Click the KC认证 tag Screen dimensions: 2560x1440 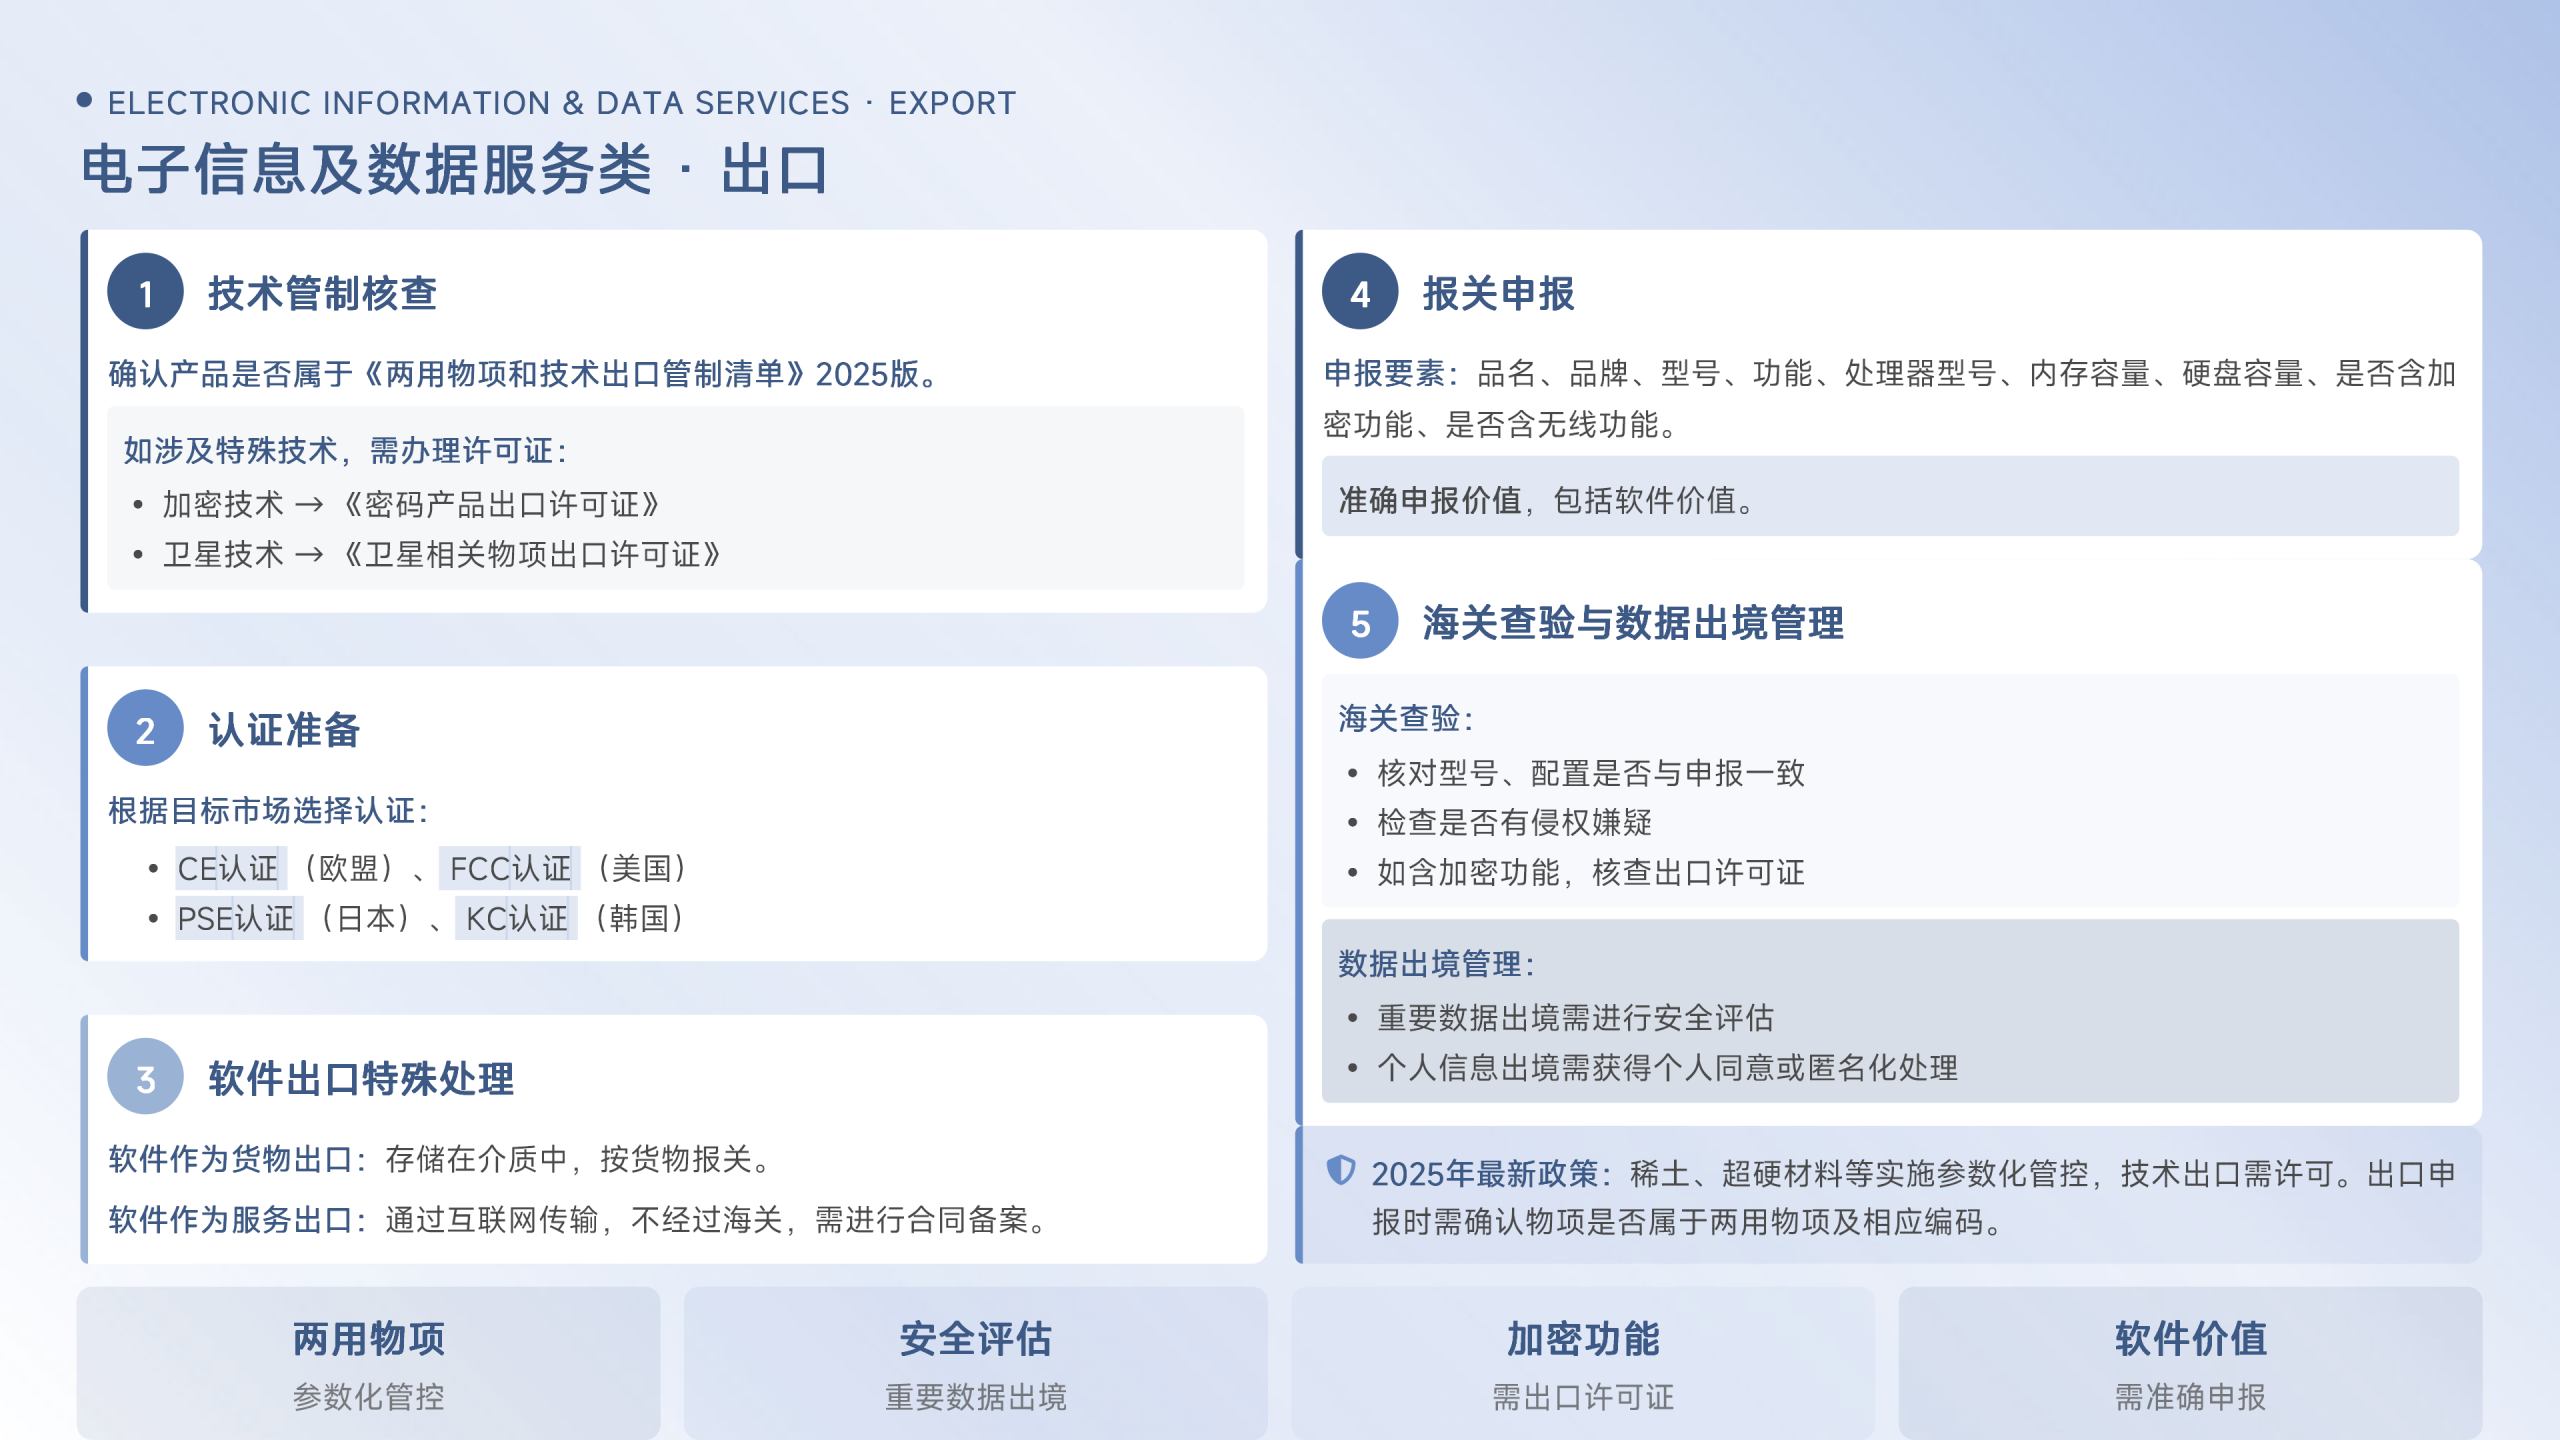coord(516,918)
